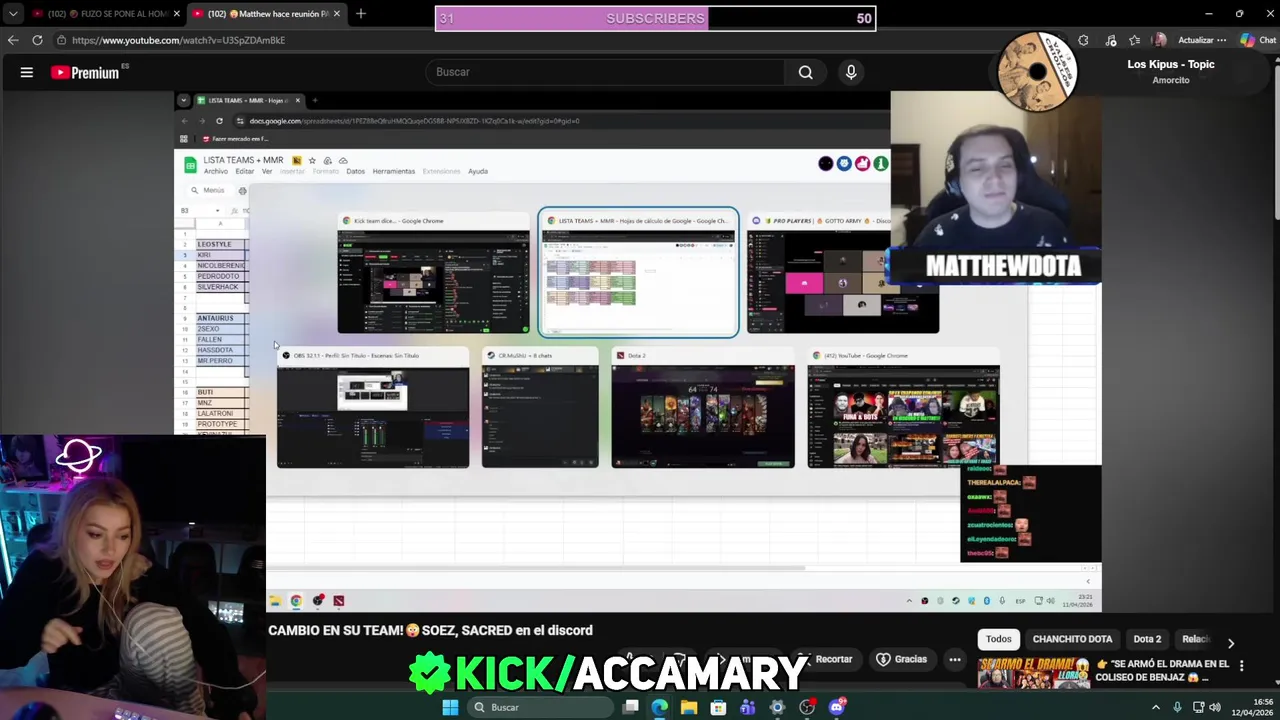
Task: Select the Dota 2 filter chip
Action: click(x=1147, y=639)
